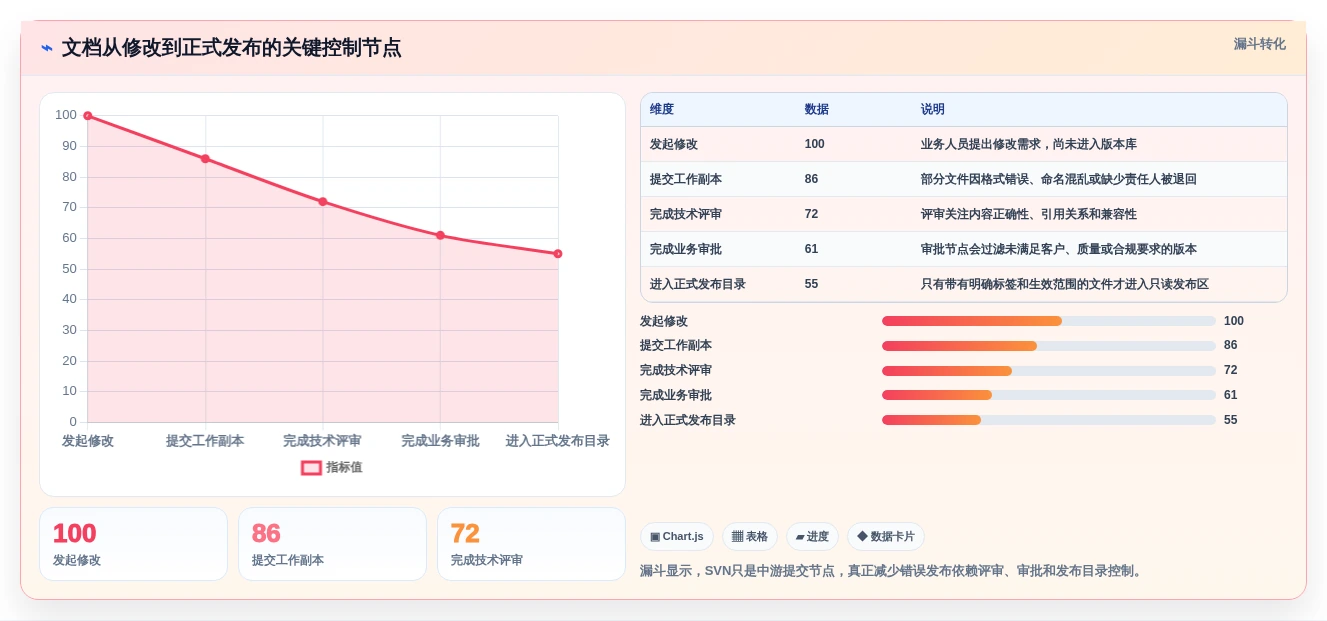
Task: Open the 72 完成技术评审 data card
Action: pos(531,544)
